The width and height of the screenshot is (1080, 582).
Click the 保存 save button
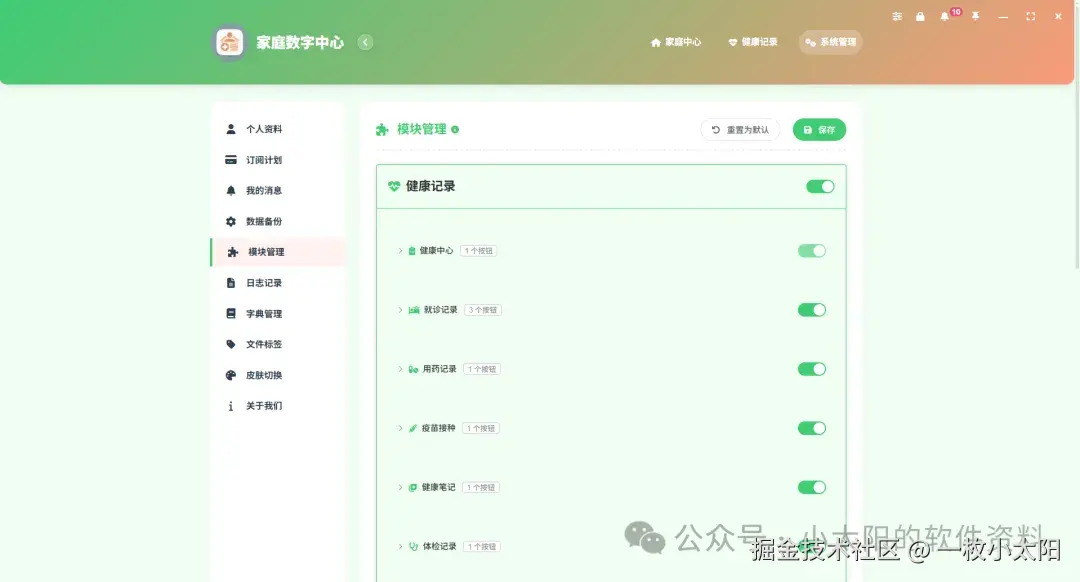click(x=819, y=129)
